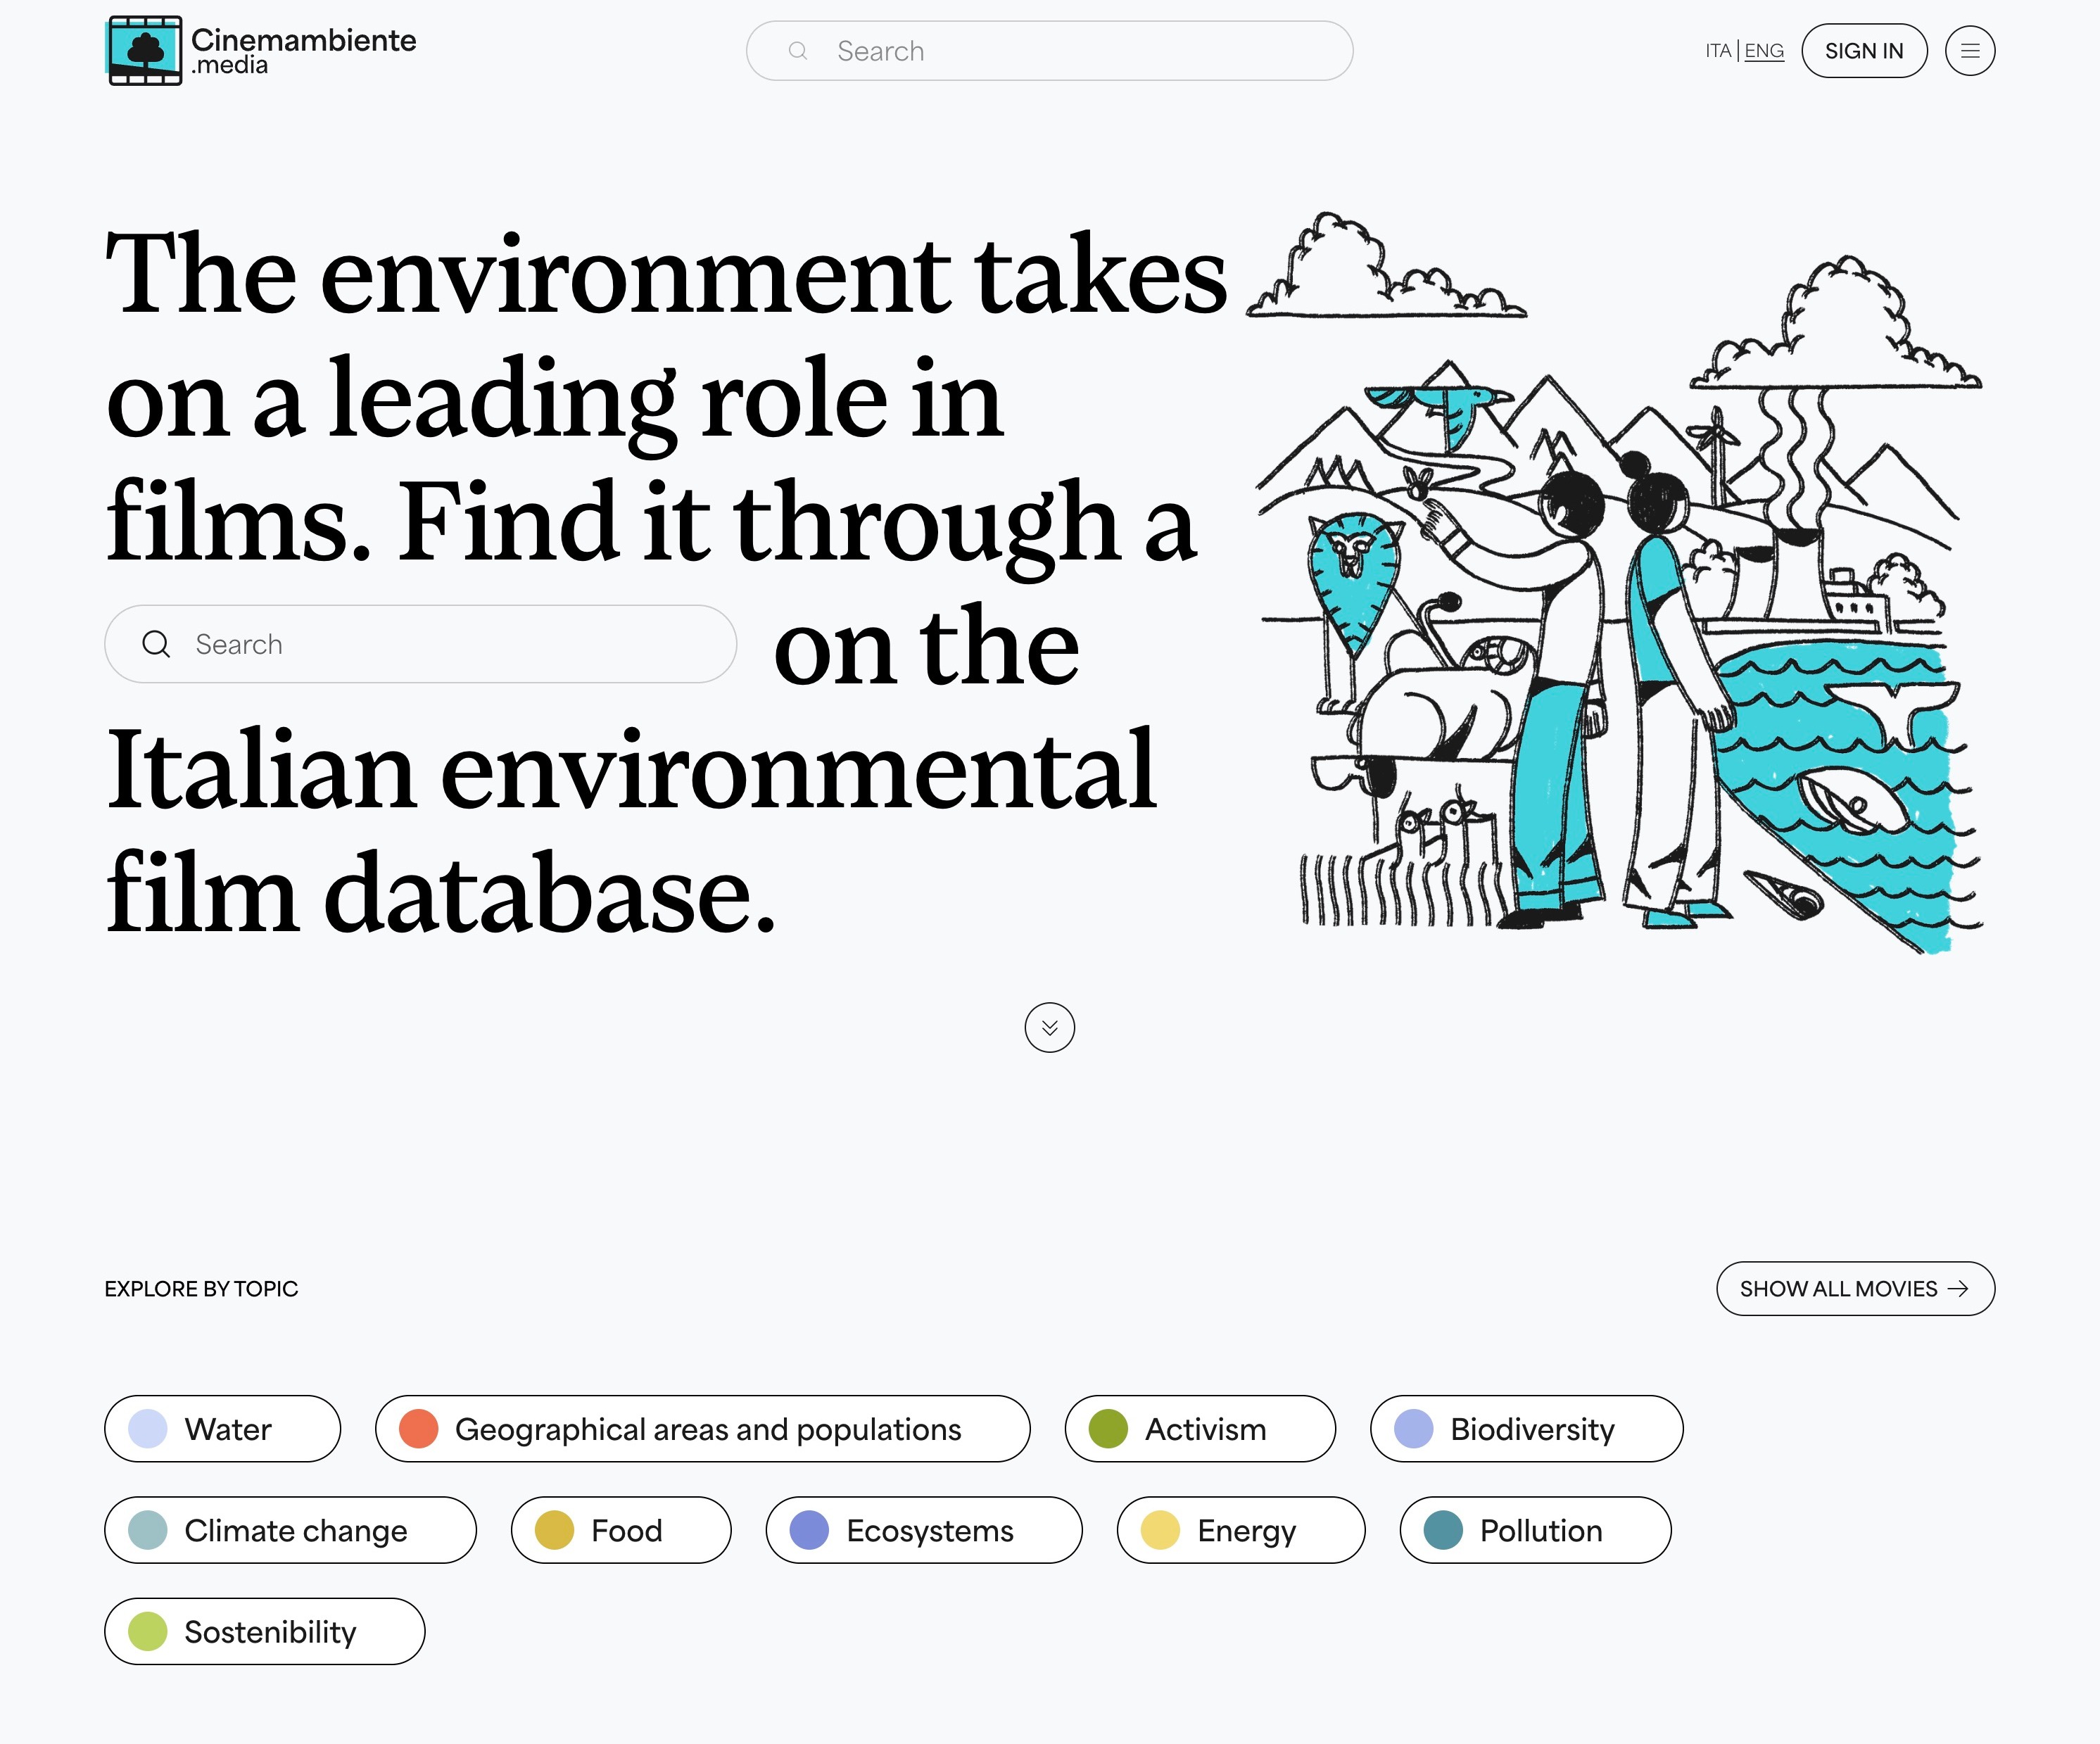2100x1744 pixels.
Task: Click the yellow Food topic dot
Action: pos(554,1530)
